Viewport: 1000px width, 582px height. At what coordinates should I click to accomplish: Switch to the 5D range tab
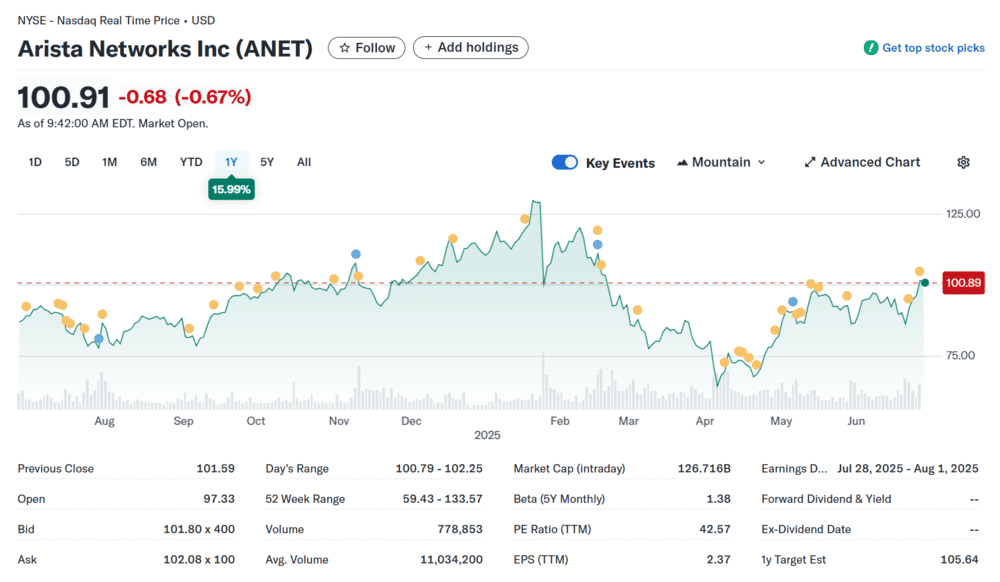72,163
